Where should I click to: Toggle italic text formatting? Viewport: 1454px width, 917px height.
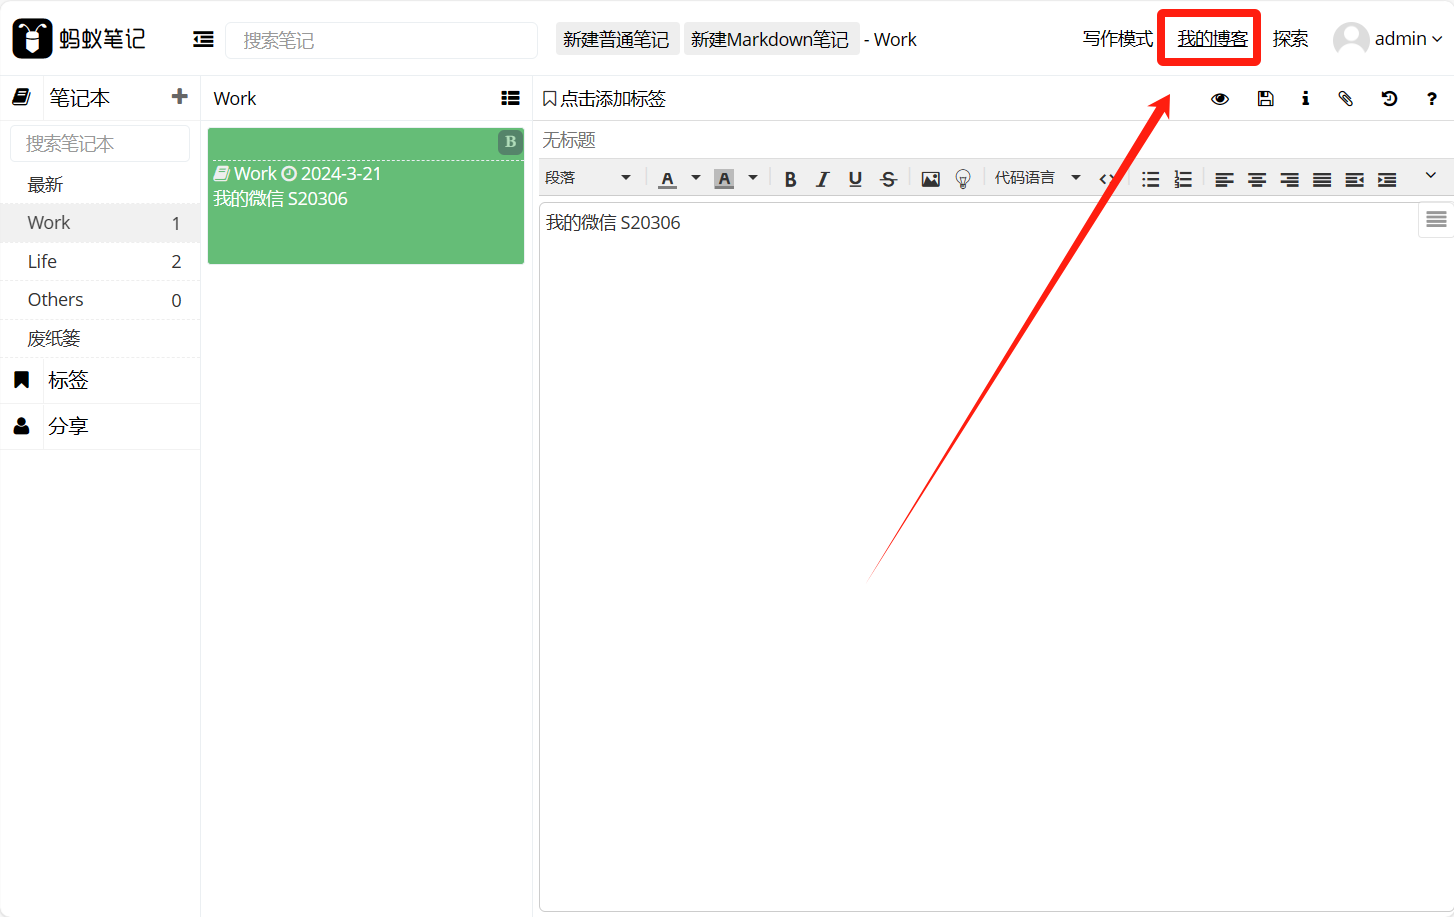coord(822,179)
